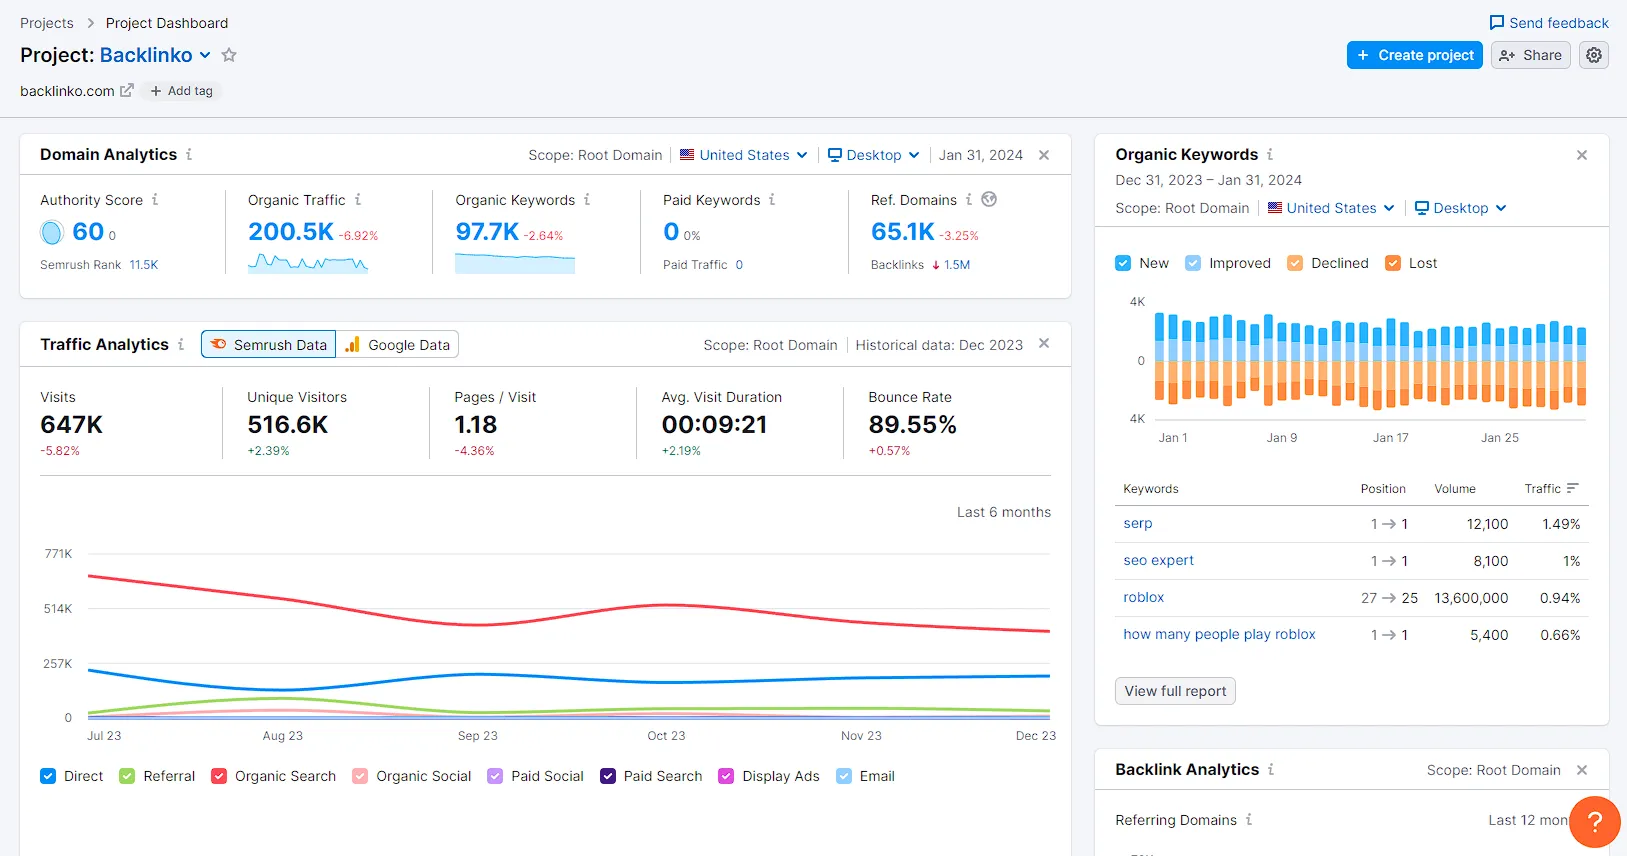
Task: Click the Create project button
Action: [1415, 55]
